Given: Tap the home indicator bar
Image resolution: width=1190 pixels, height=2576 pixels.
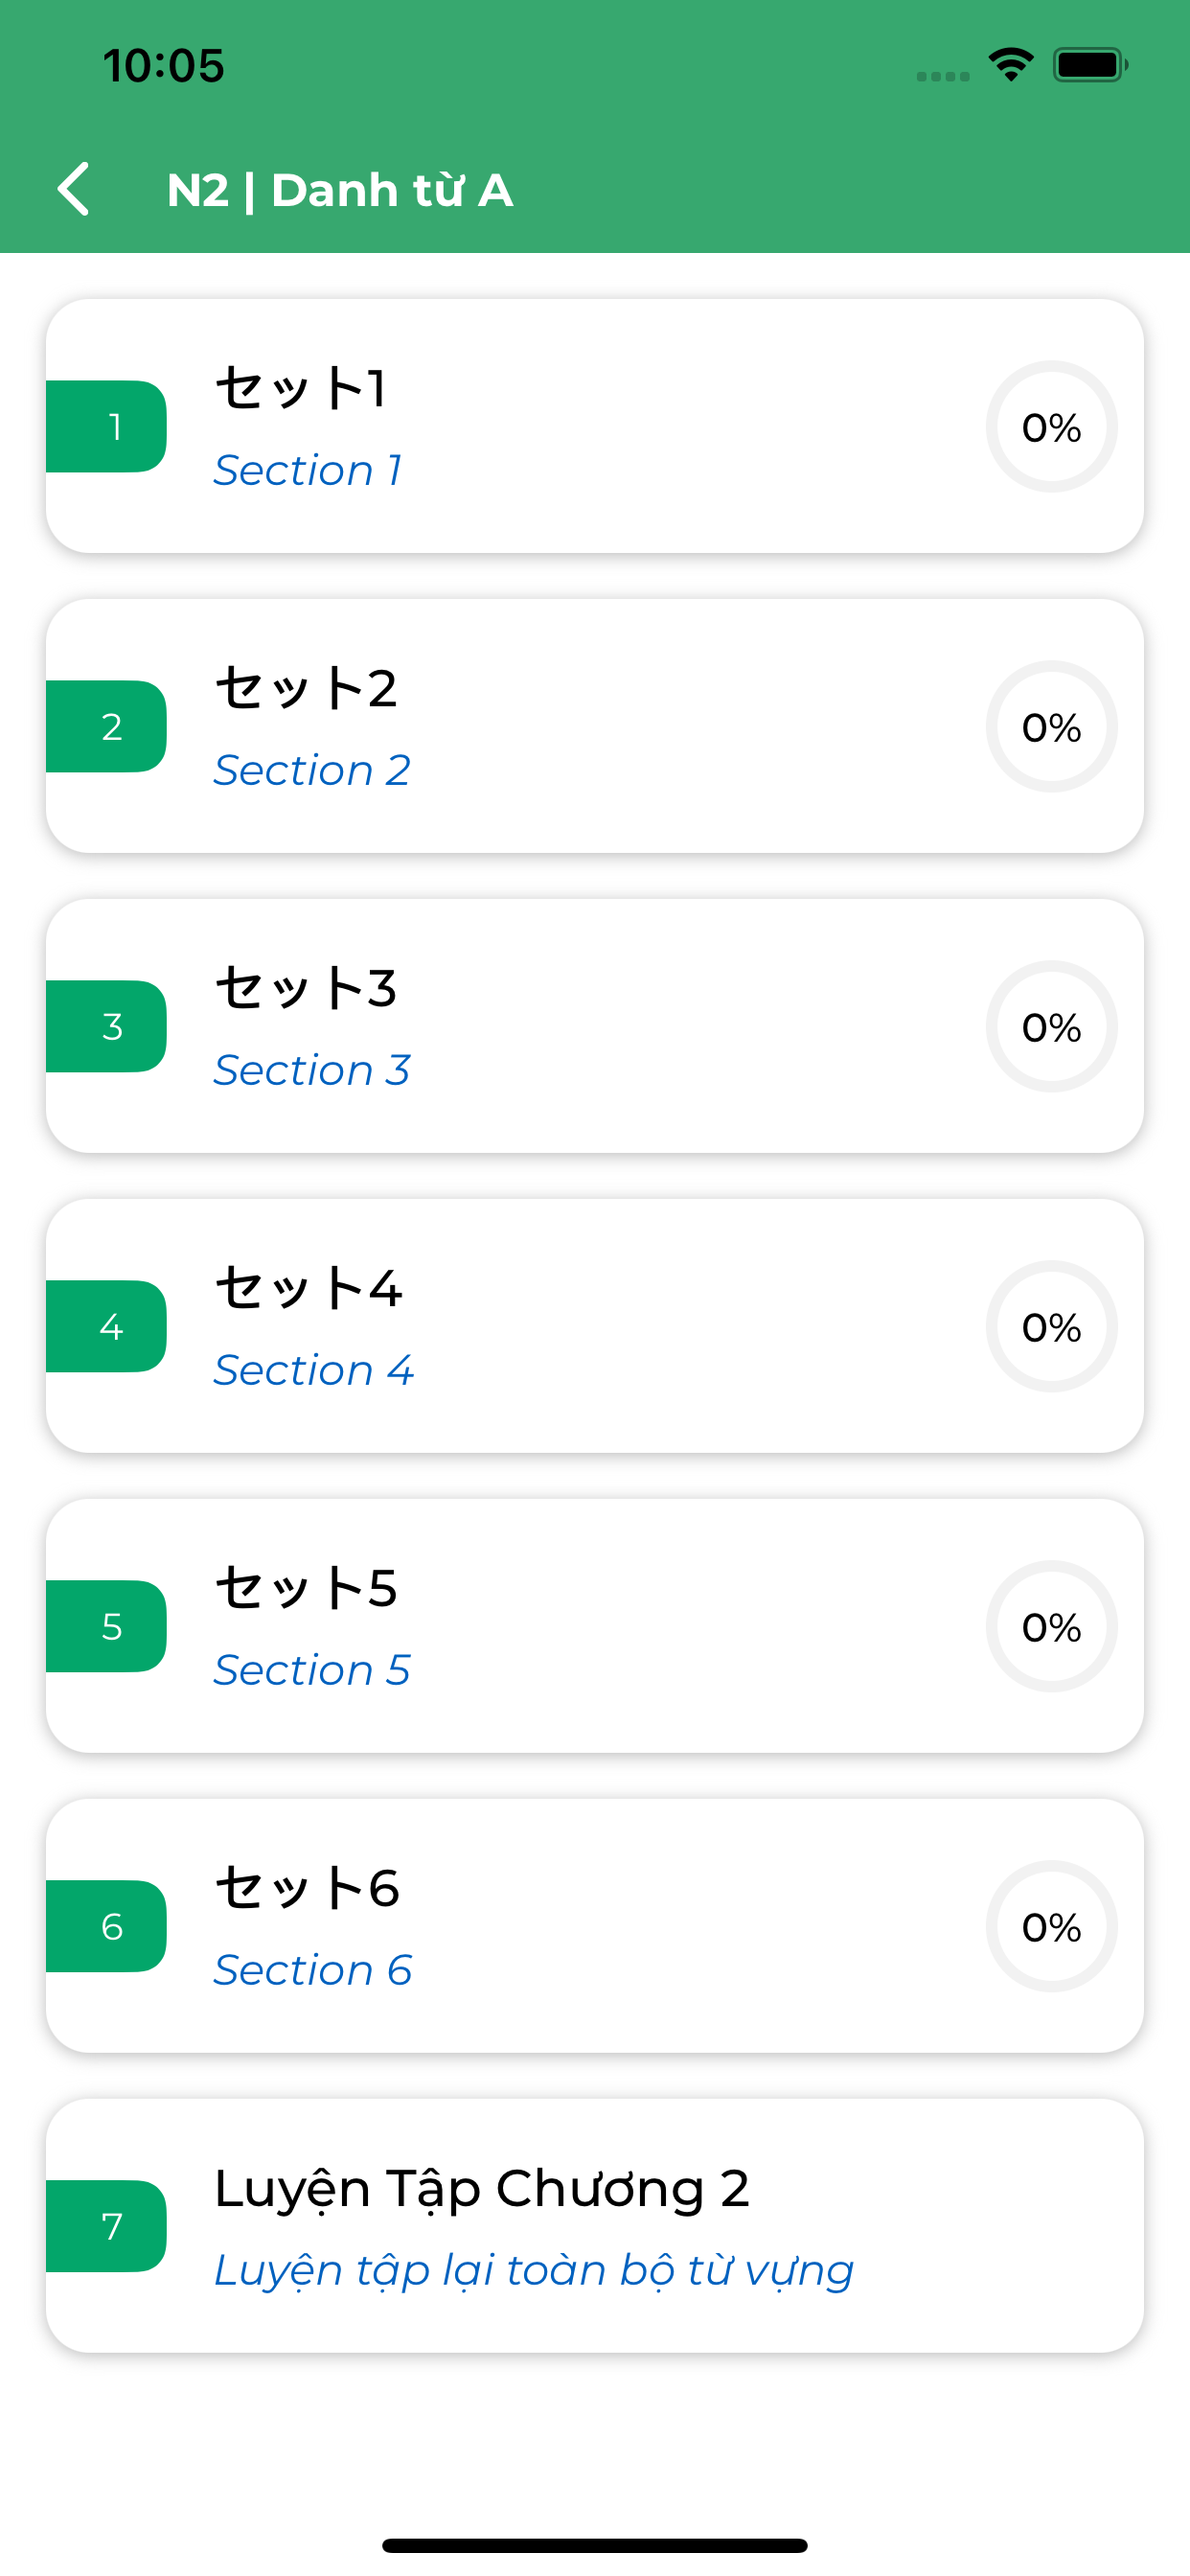Looking at the screenshot, I should 595,2545.
